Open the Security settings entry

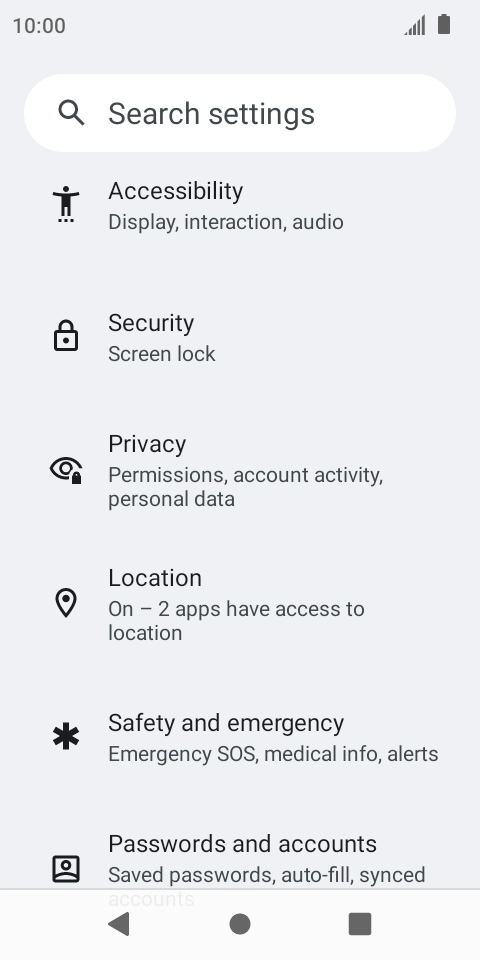coord(240,337)
